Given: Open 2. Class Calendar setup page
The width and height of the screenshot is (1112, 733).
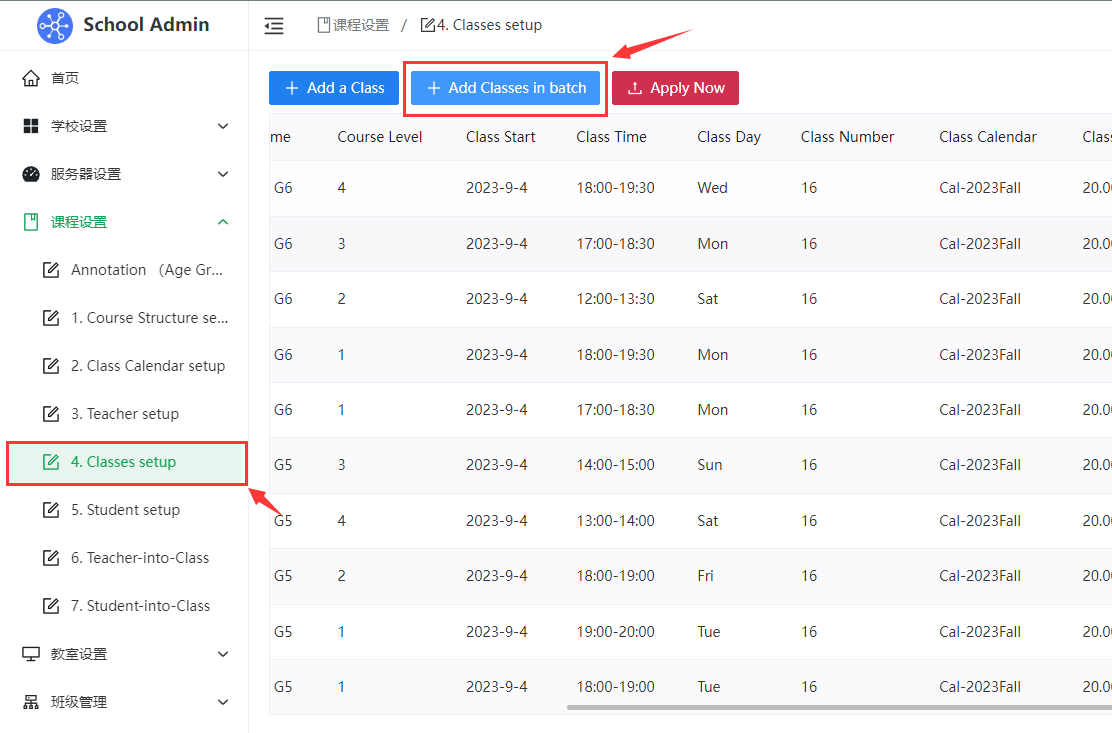Looking at the screenshot, I should [x=147, y=366].
